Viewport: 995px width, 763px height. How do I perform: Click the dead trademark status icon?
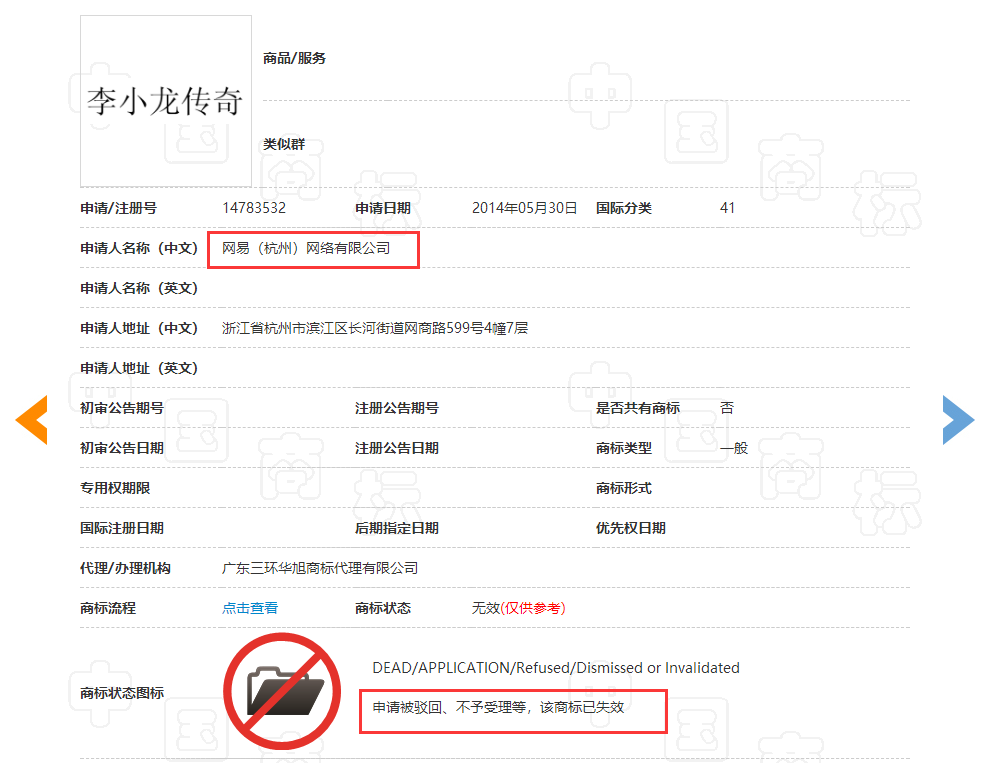pyautogui.click(x=287, y=693)
